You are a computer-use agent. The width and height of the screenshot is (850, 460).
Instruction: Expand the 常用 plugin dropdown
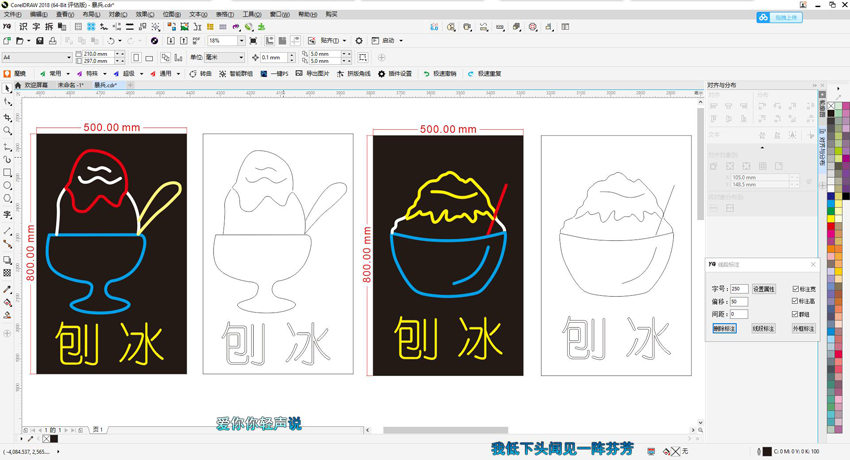[68, 74]
